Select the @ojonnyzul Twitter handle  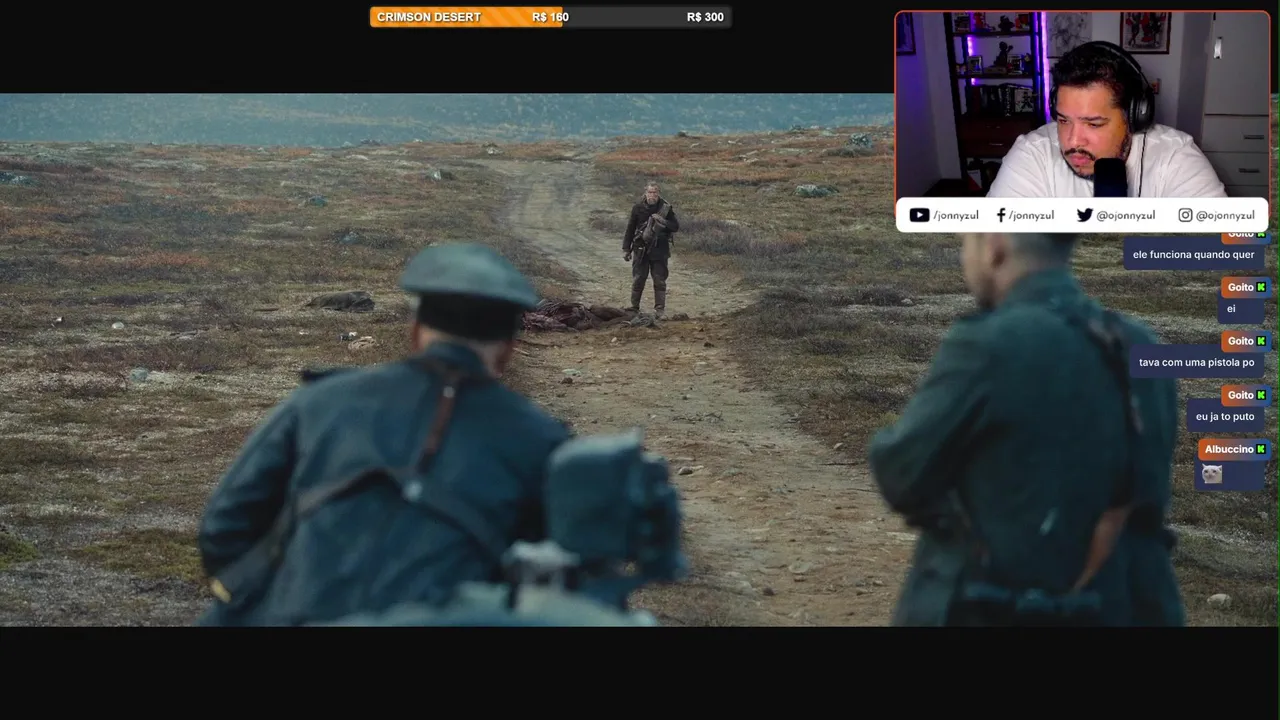click(x=1126, y=215)
